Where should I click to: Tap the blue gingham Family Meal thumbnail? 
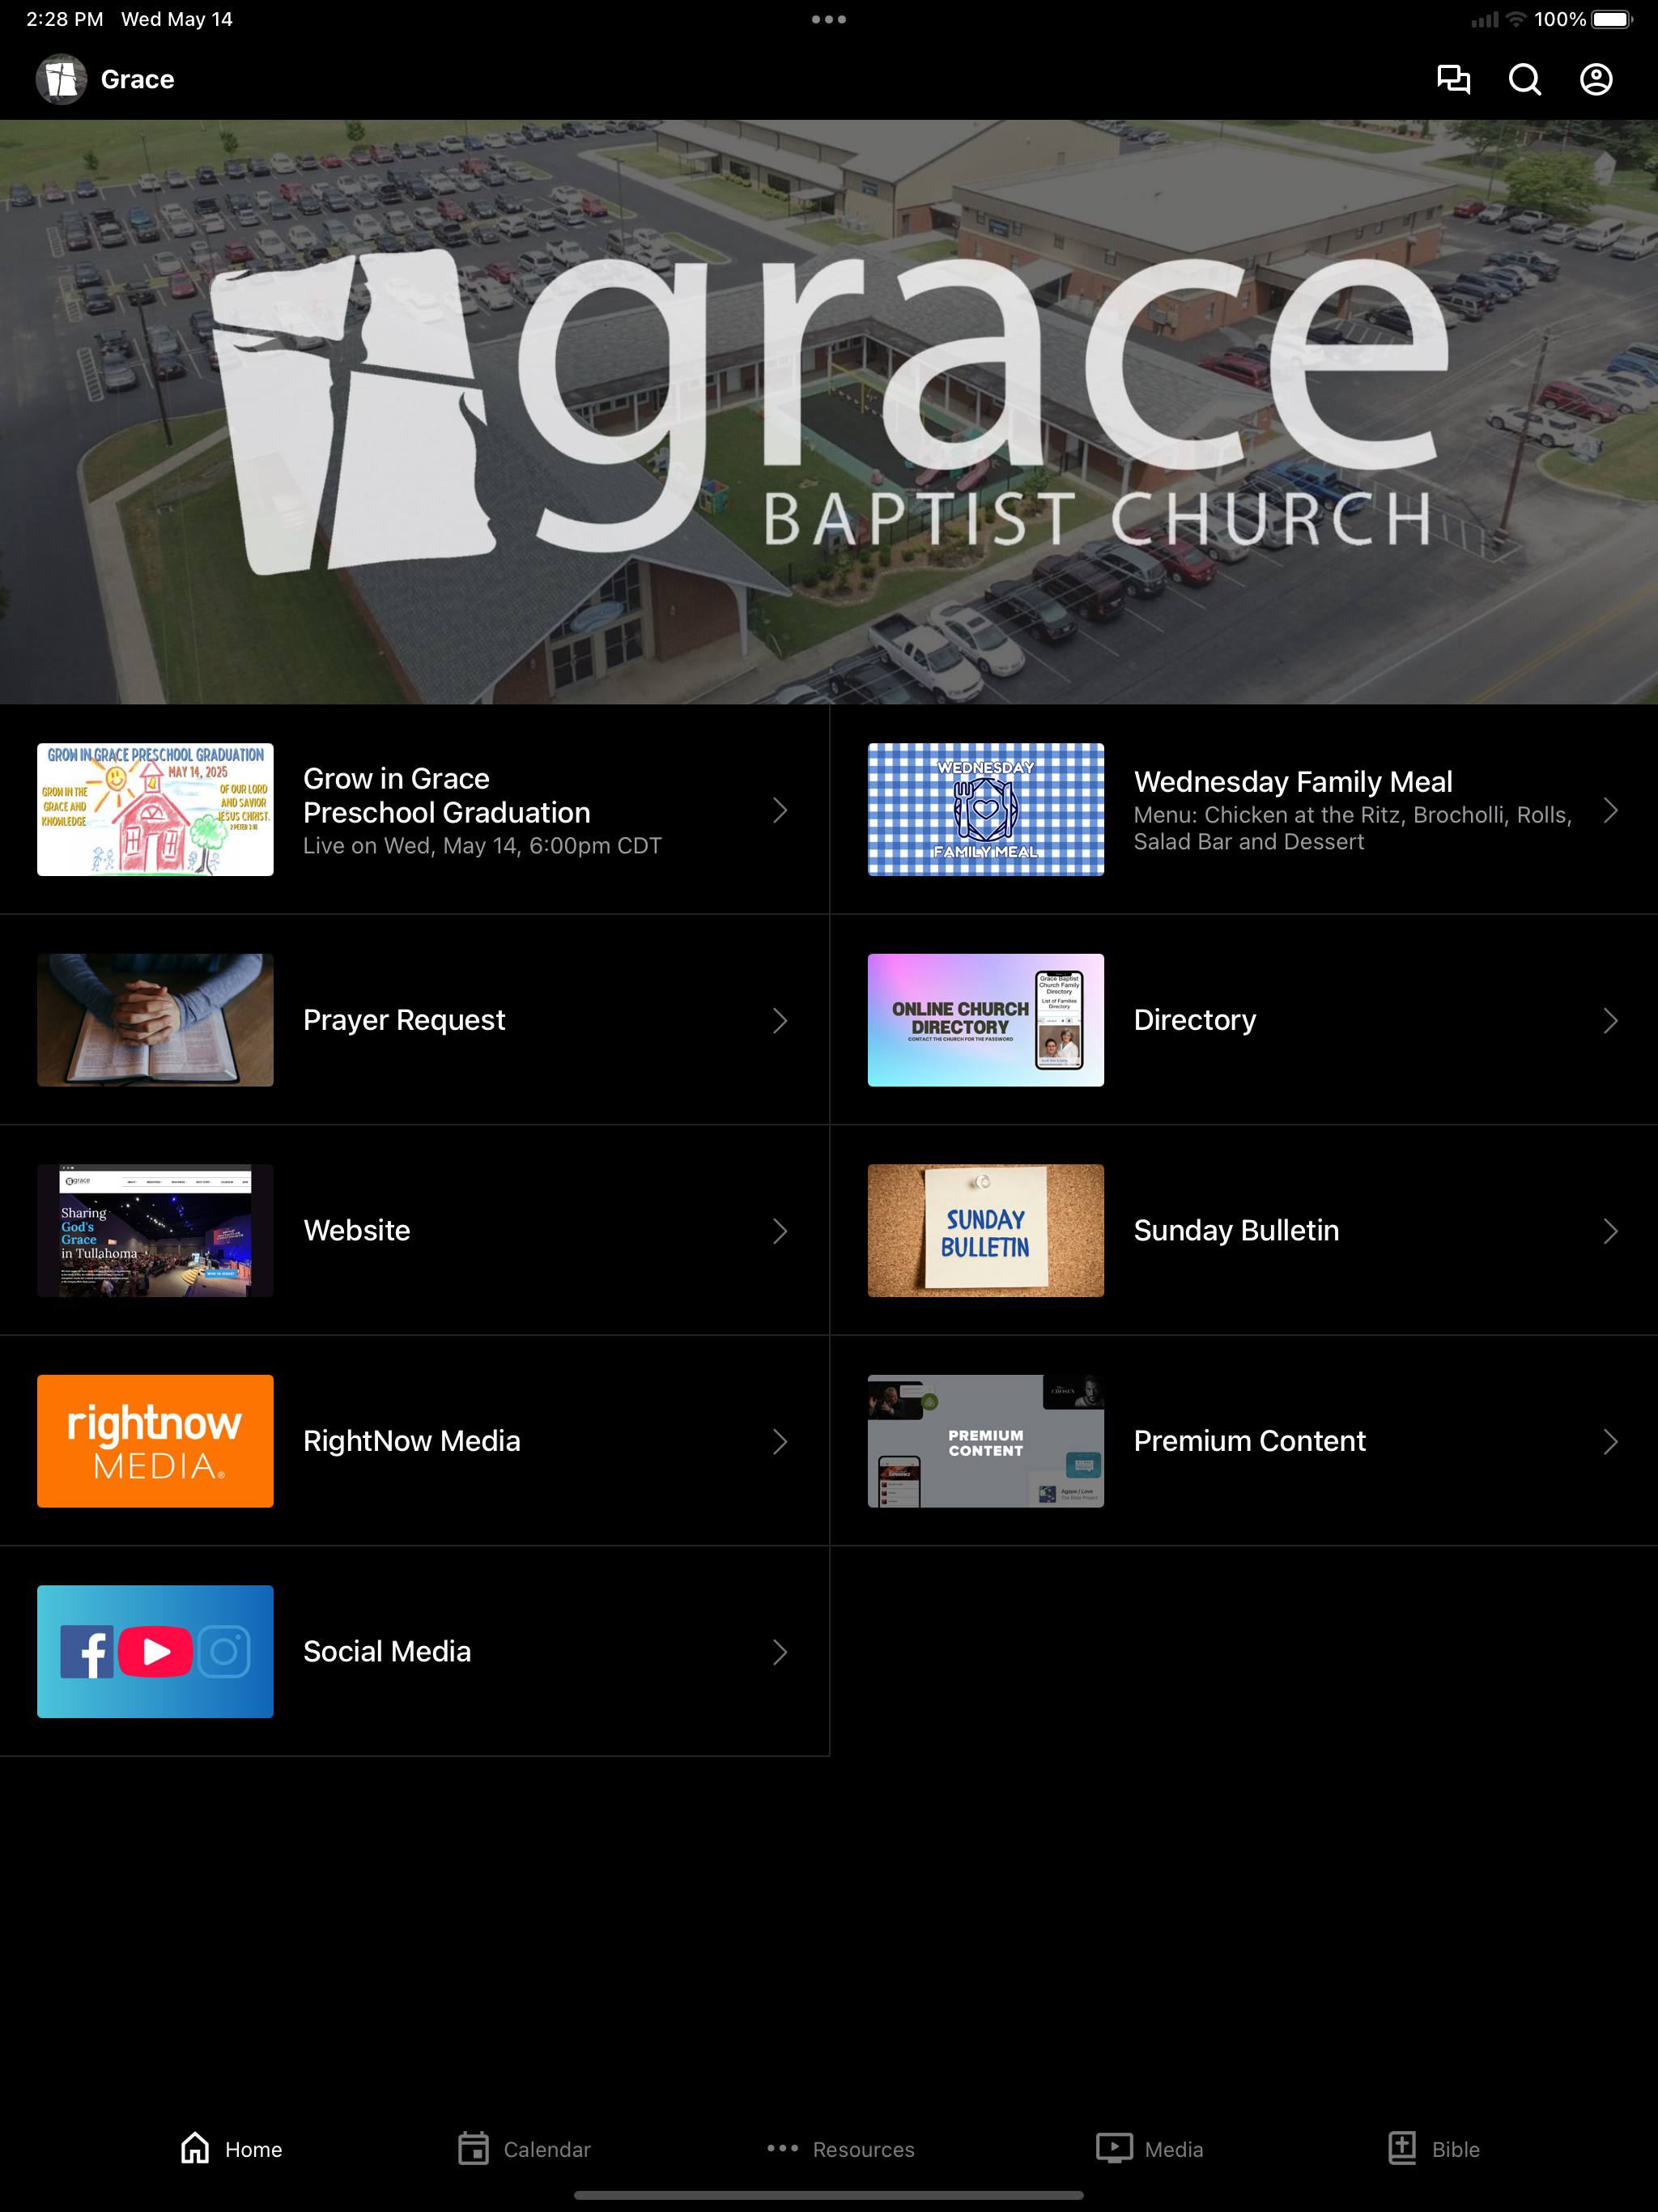click(985, 809)
